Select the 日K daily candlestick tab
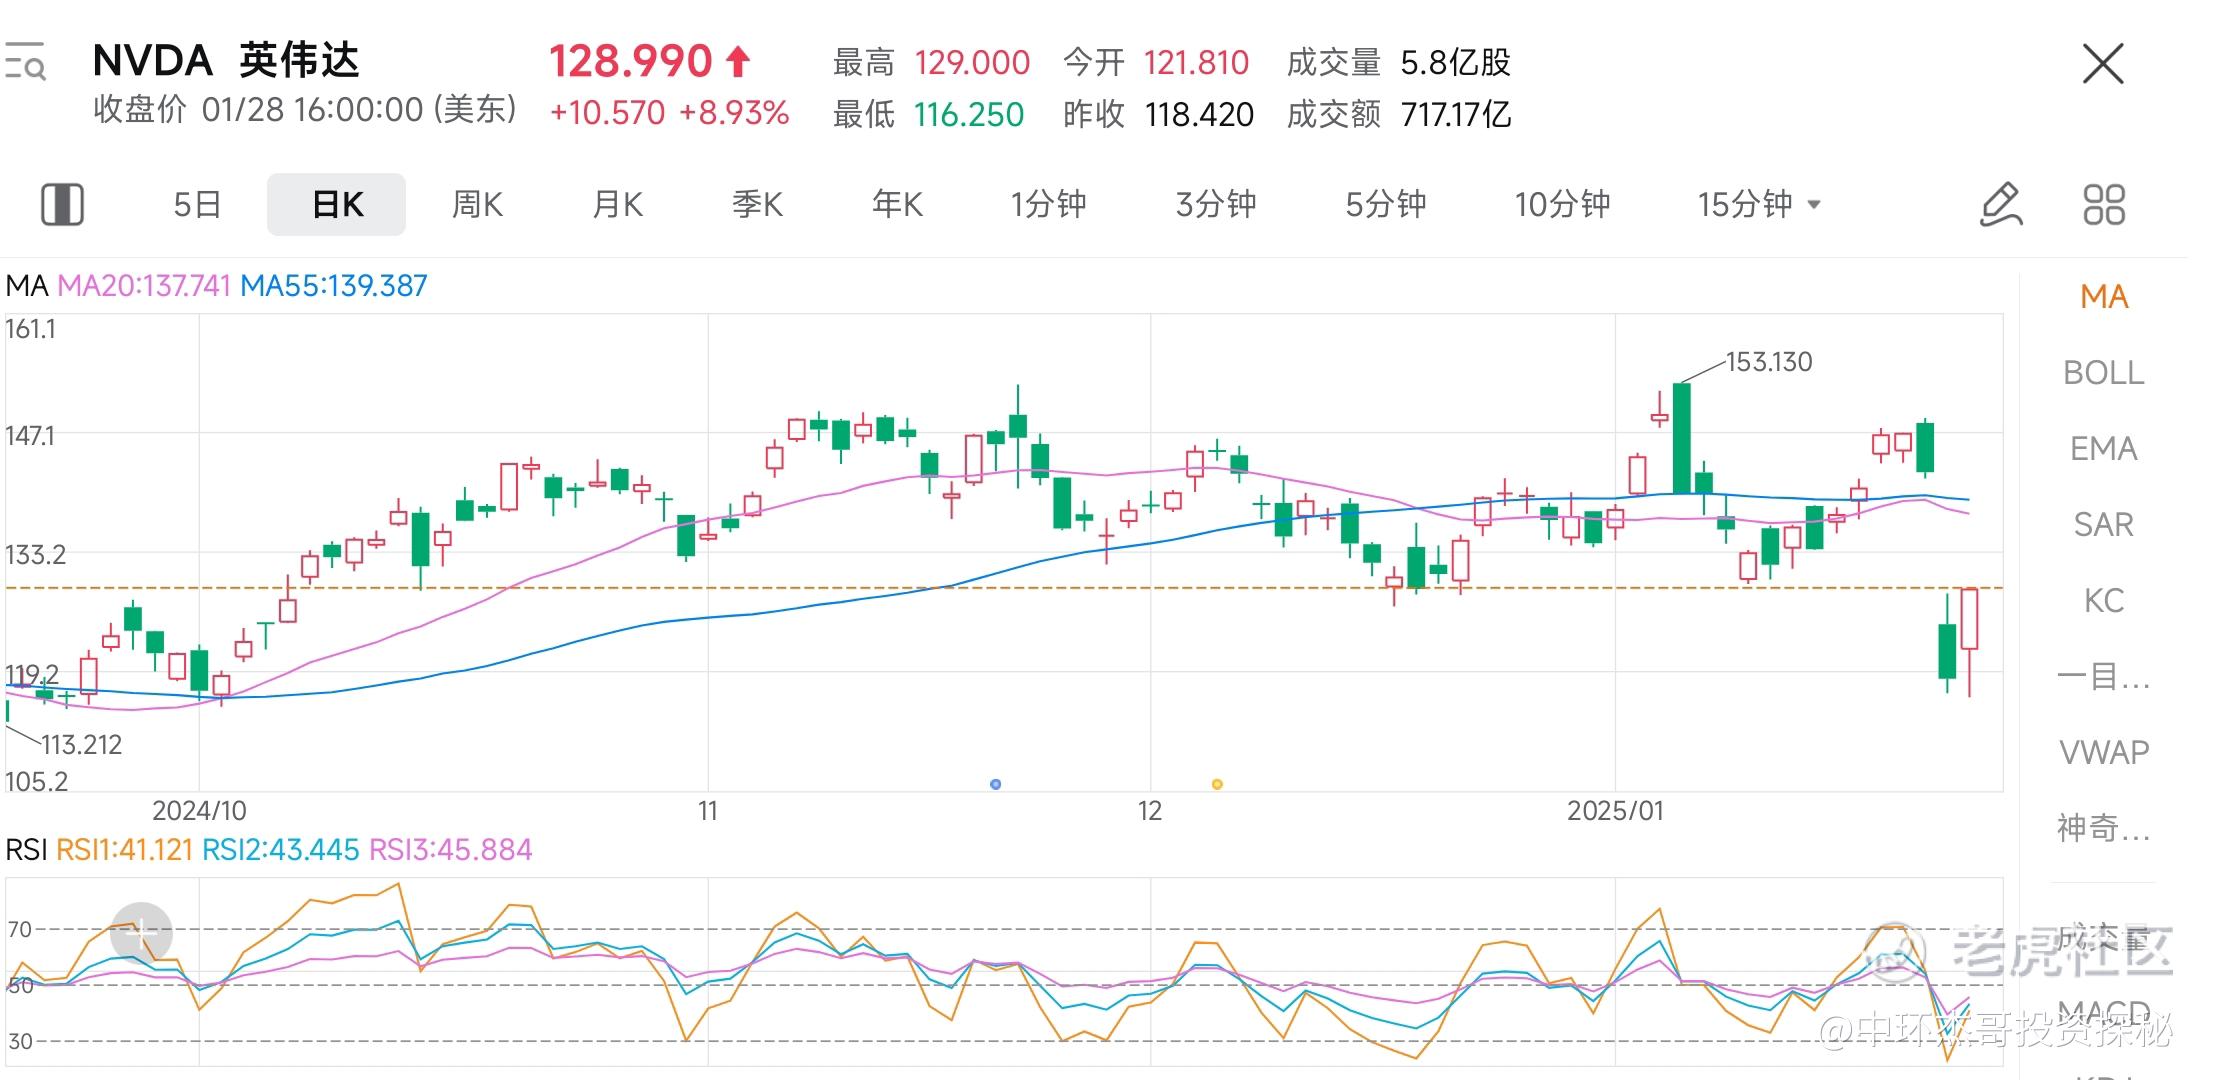2217x1080 pixels. click(x=337, y=204)
